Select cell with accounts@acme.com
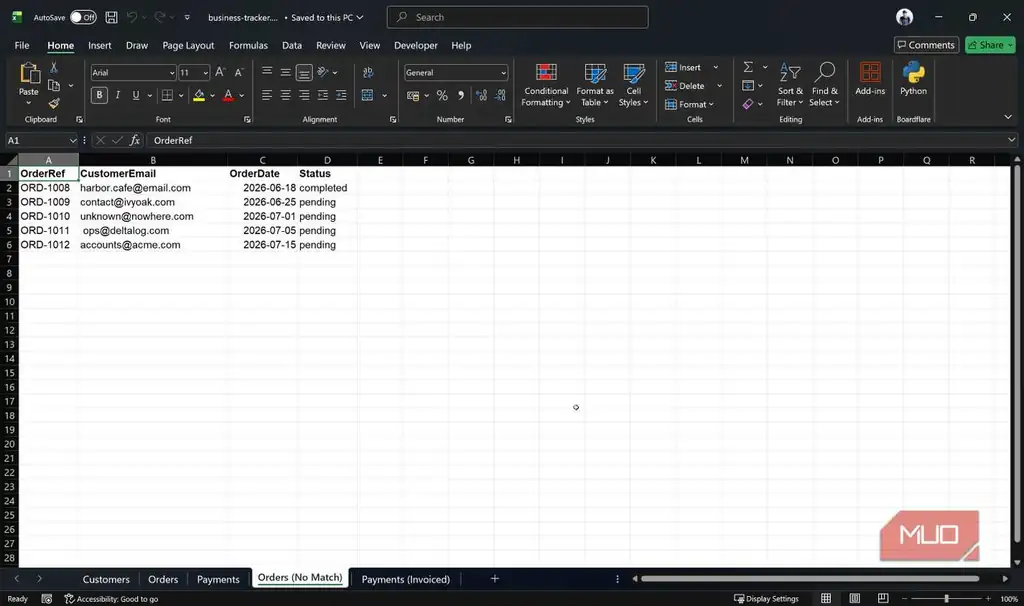Viewport: 1024px width, 606px height. (x=153, y=245)
